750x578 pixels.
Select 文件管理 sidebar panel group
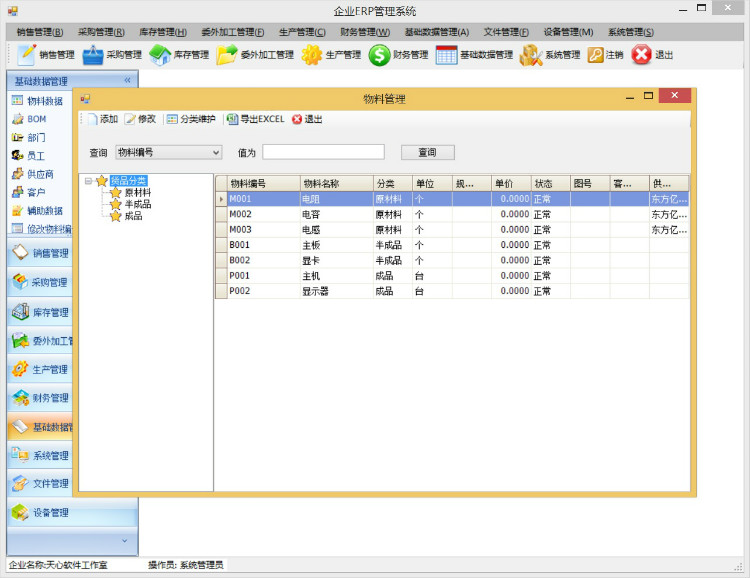[x=40, y=483]
